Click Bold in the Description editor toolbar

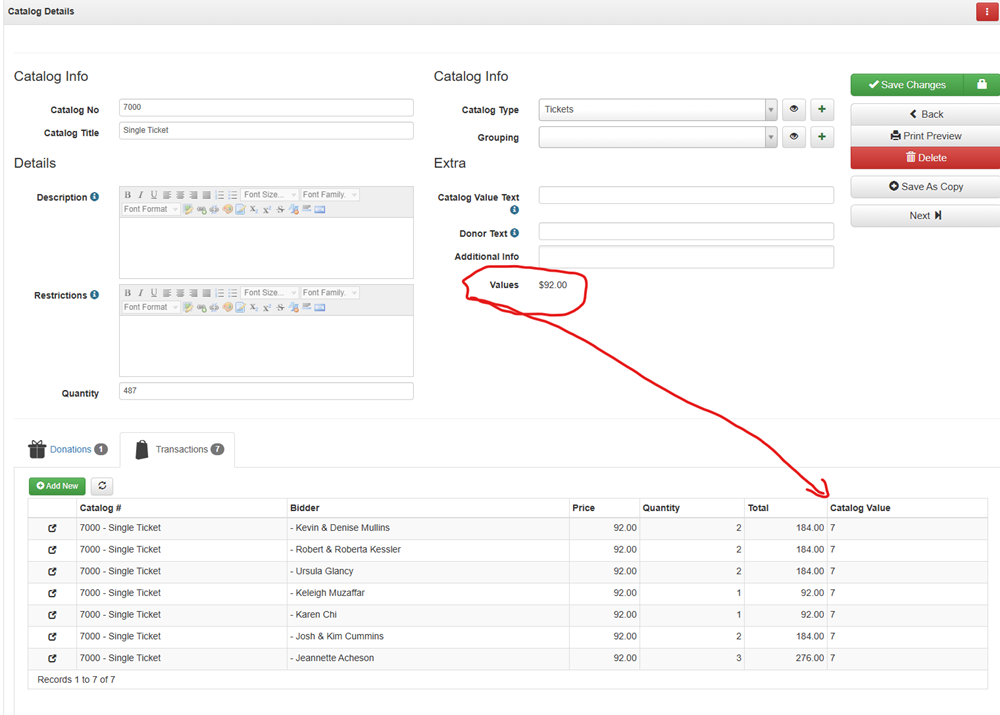point(128,195)
